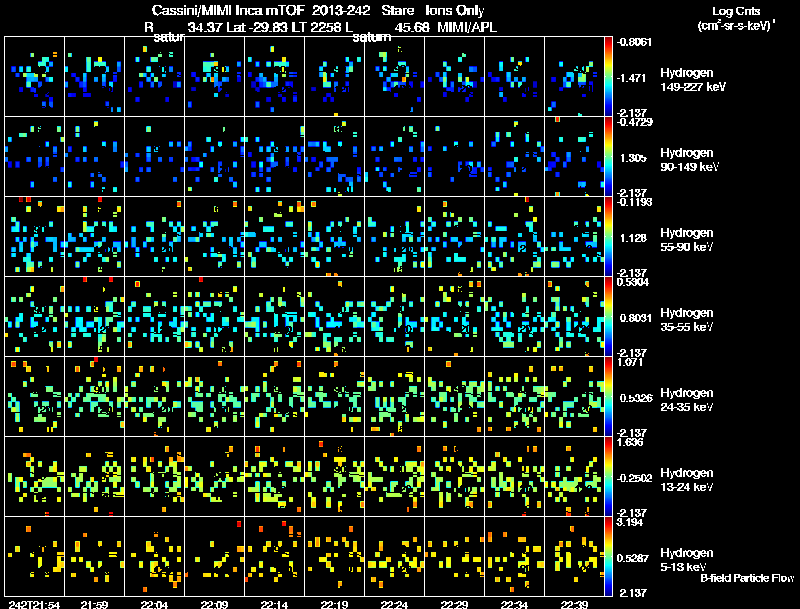Open the 13-24 keV panel at 22:09
This screenshot has width=800, height=609.
214,477
